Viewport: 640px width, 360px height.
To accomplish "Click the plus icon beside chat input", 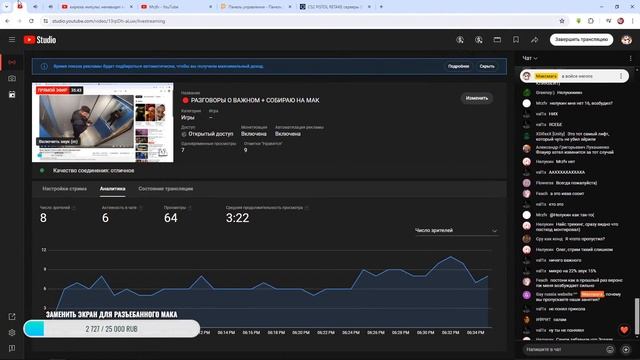I will click(626, 349).
